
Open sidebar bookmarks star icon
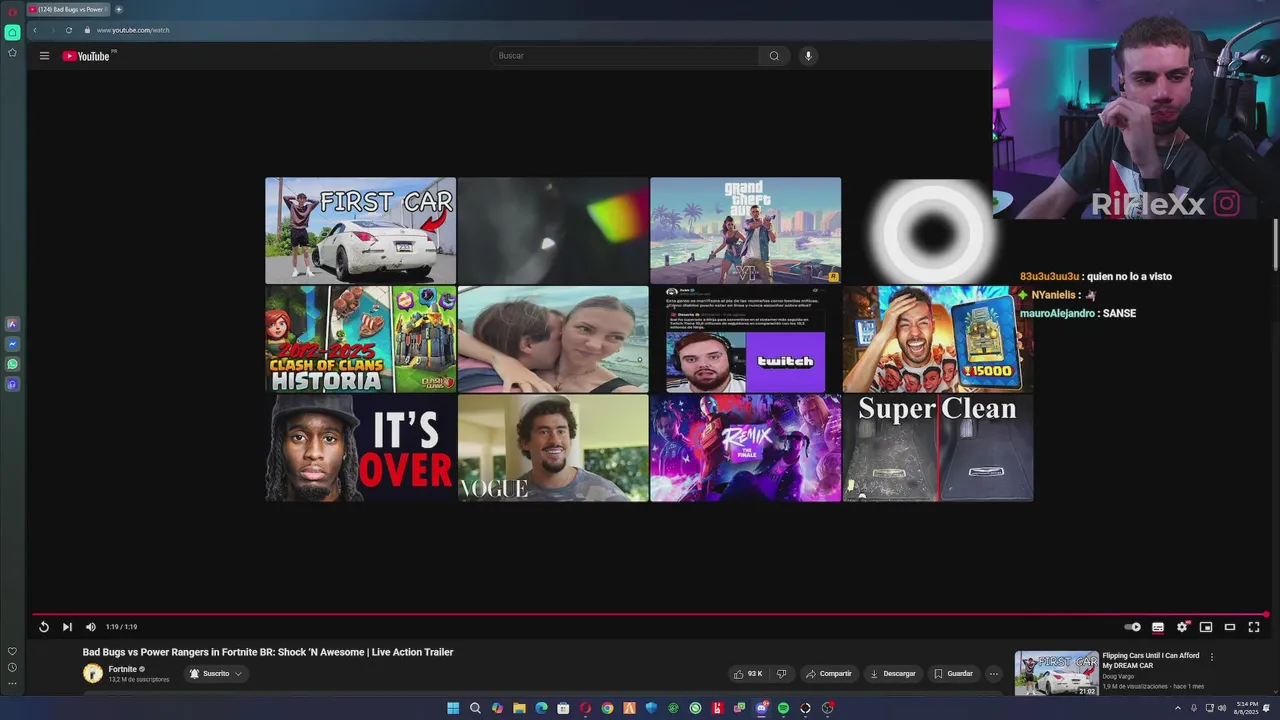[x=12, y=53]
